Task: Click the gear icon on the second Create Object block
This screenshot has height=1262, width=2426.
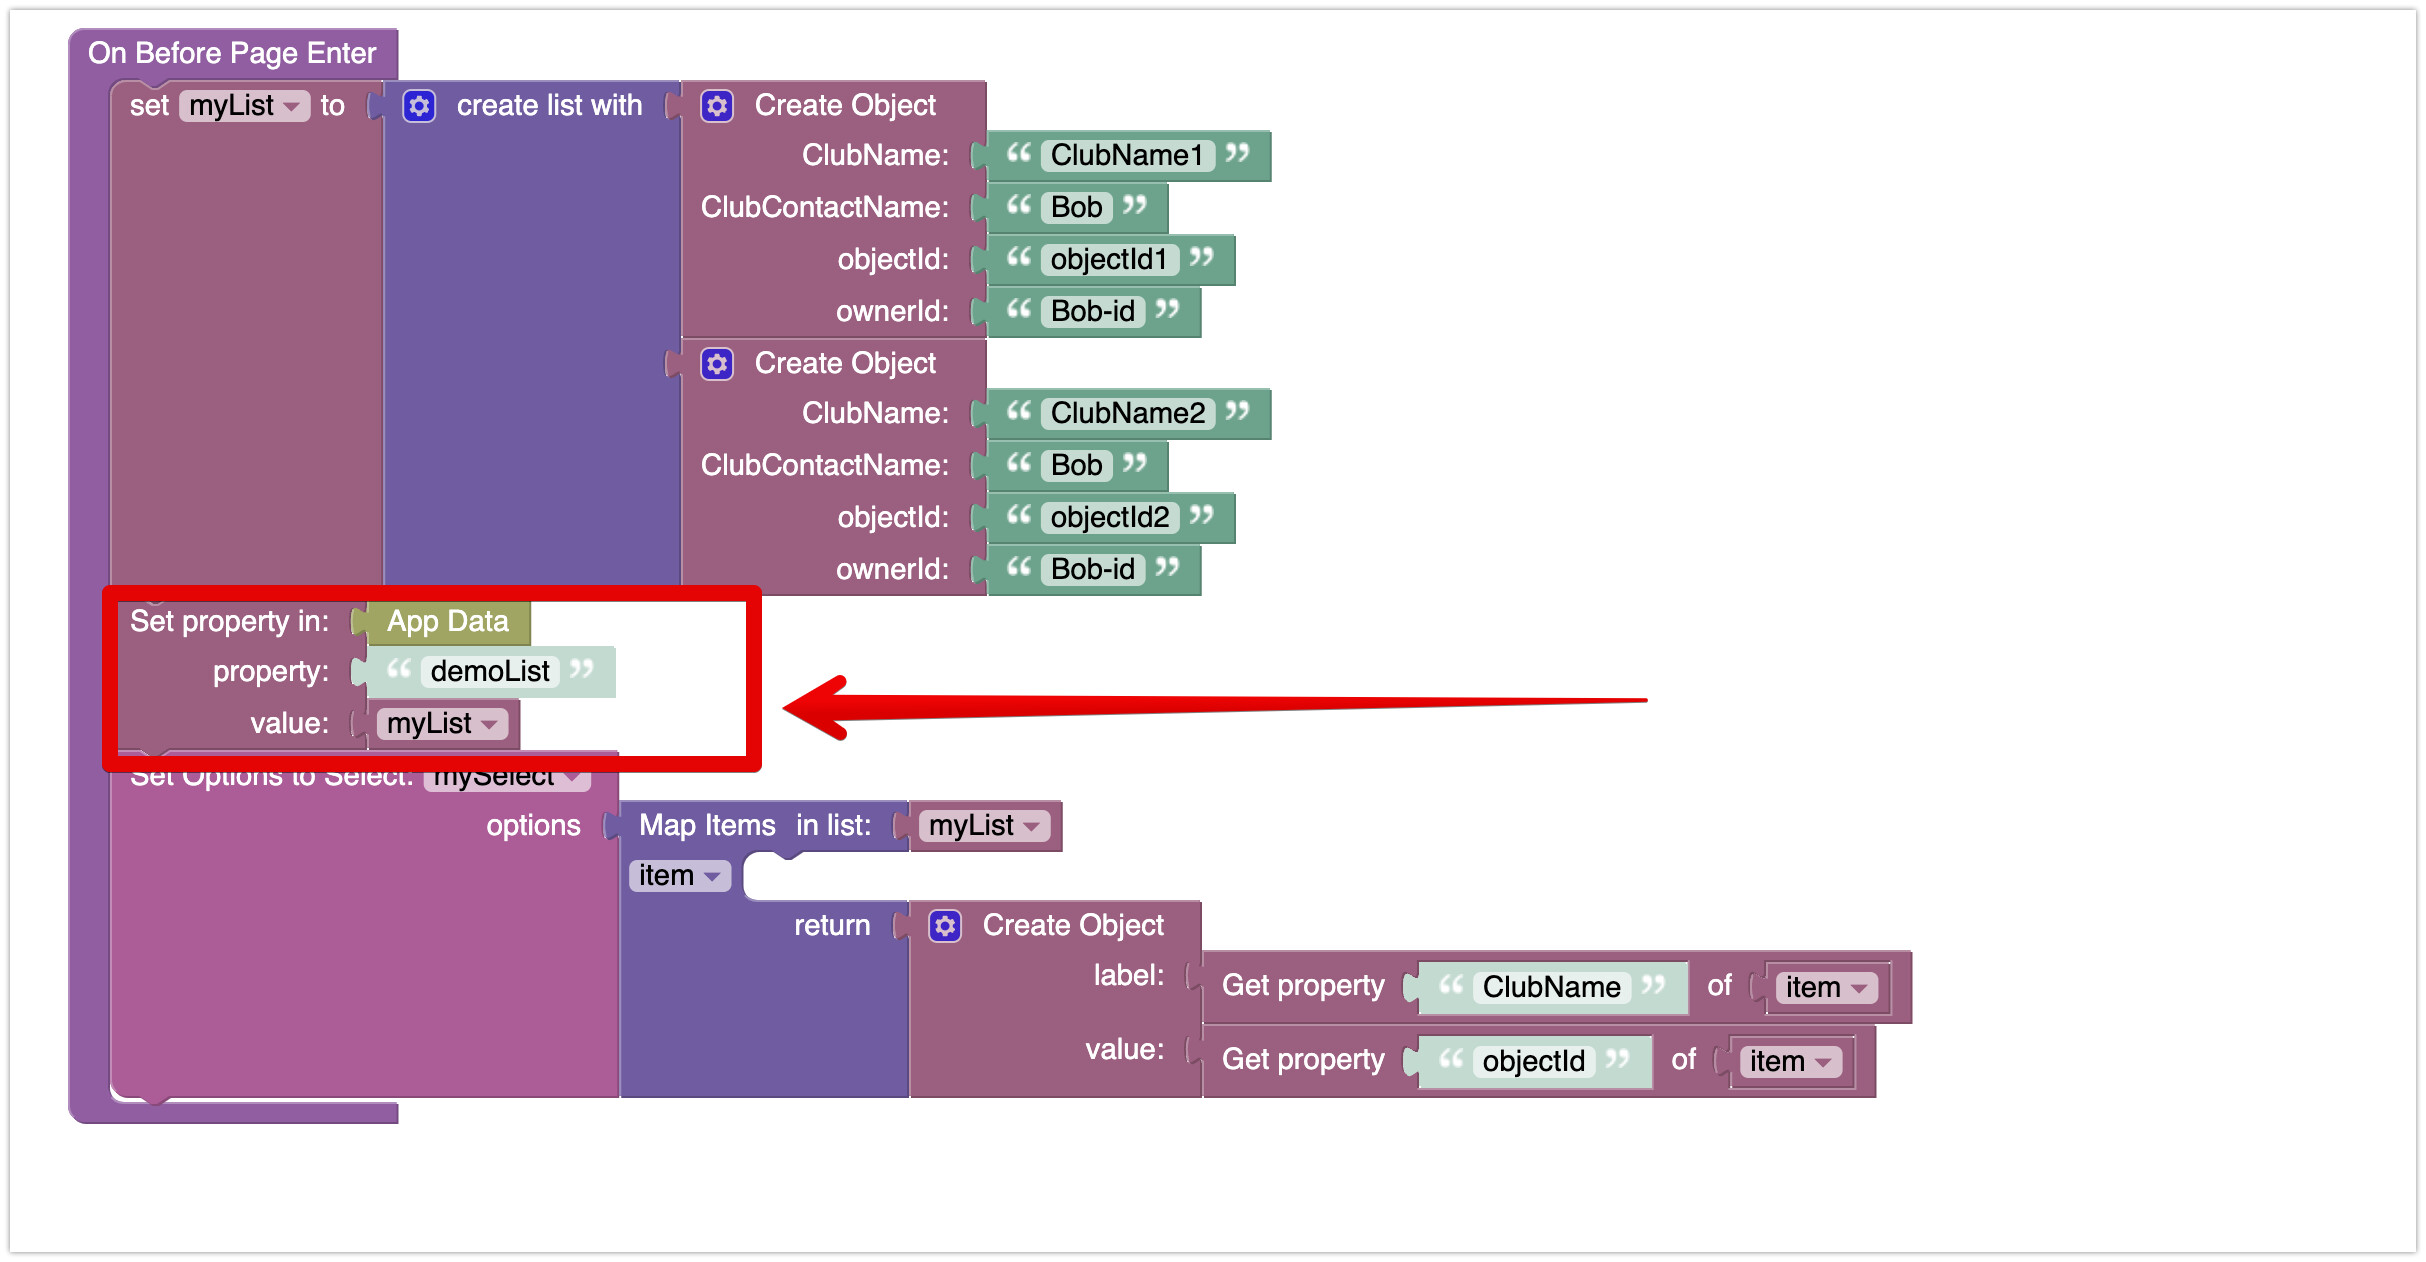Action: click(716, 363)
